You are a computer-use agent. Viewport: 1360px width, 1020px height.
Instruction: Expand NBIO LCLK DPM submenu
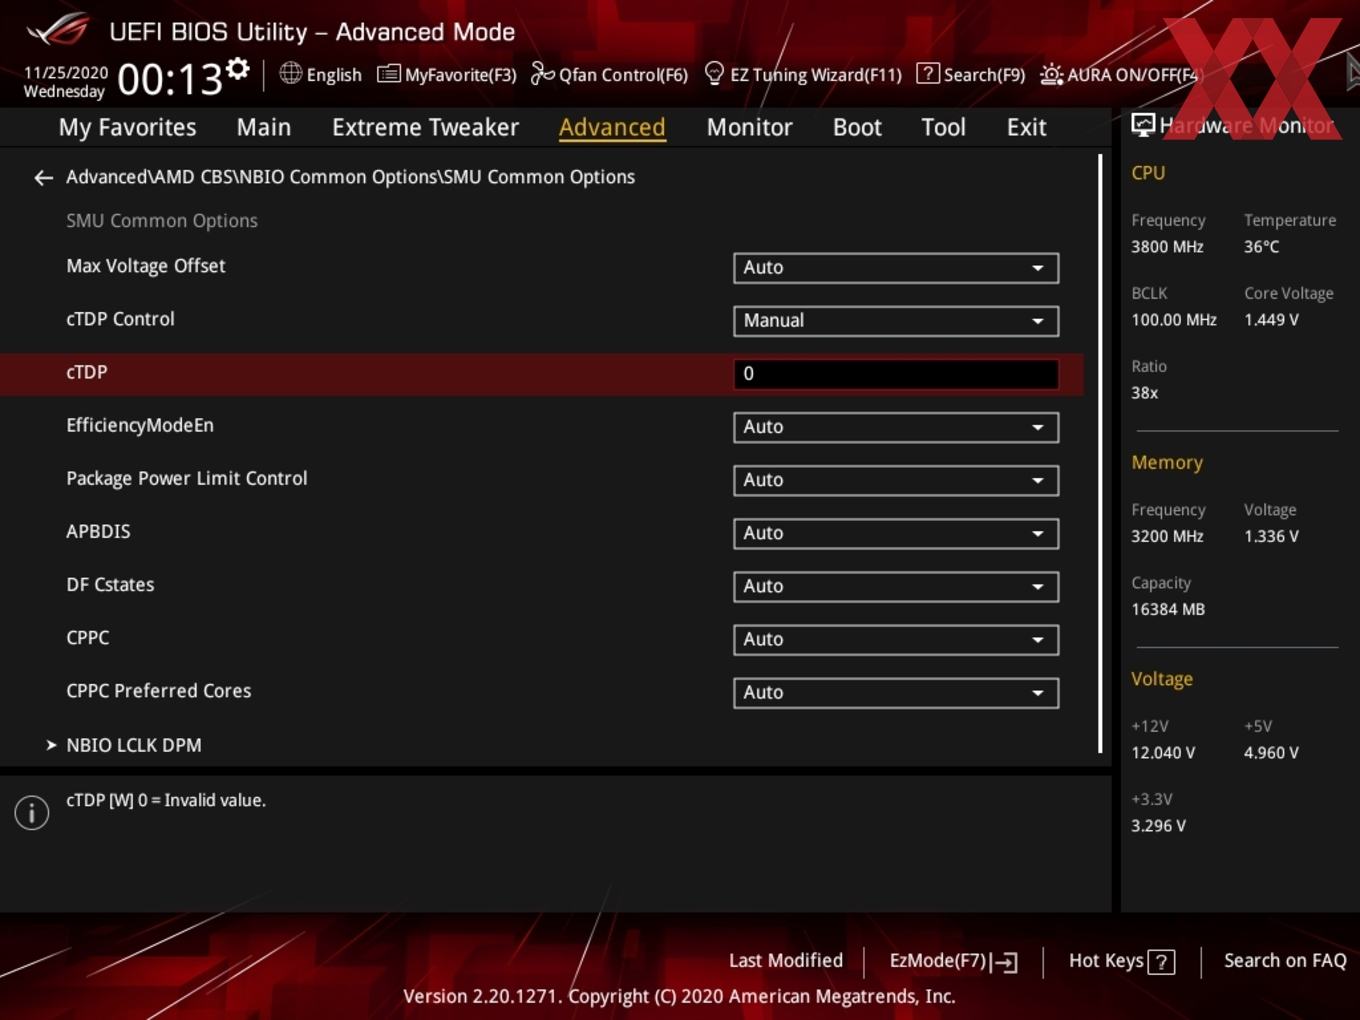point(134,745)
